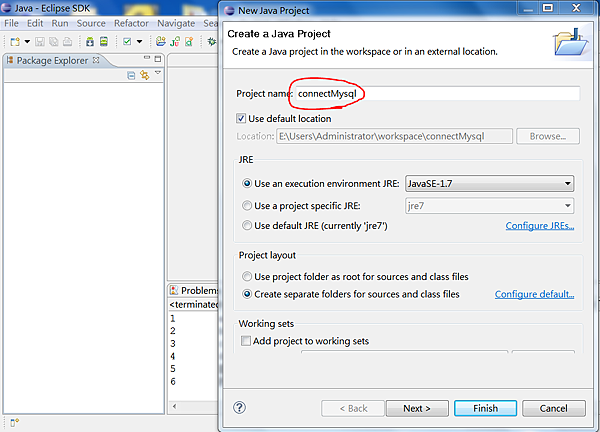Open the Navigate menu
Viewport: 600px width, 432px height.
(x=176, y=23)
